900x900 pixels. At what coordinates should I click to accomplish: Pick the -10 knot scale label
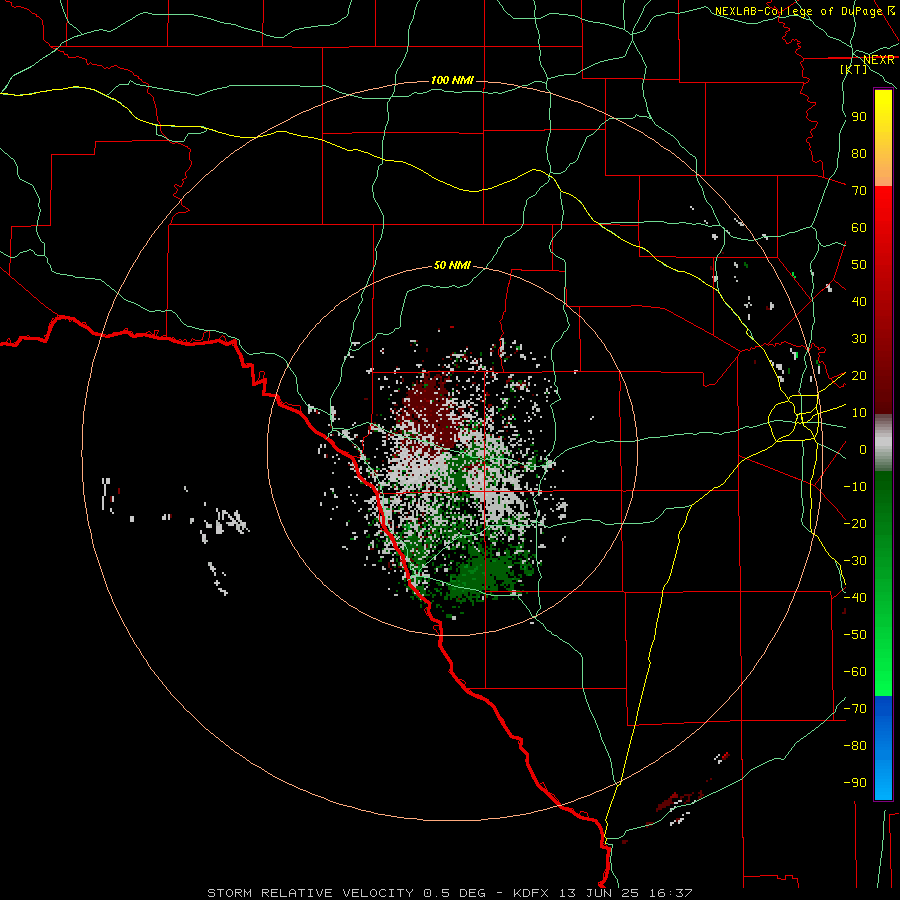855,487
